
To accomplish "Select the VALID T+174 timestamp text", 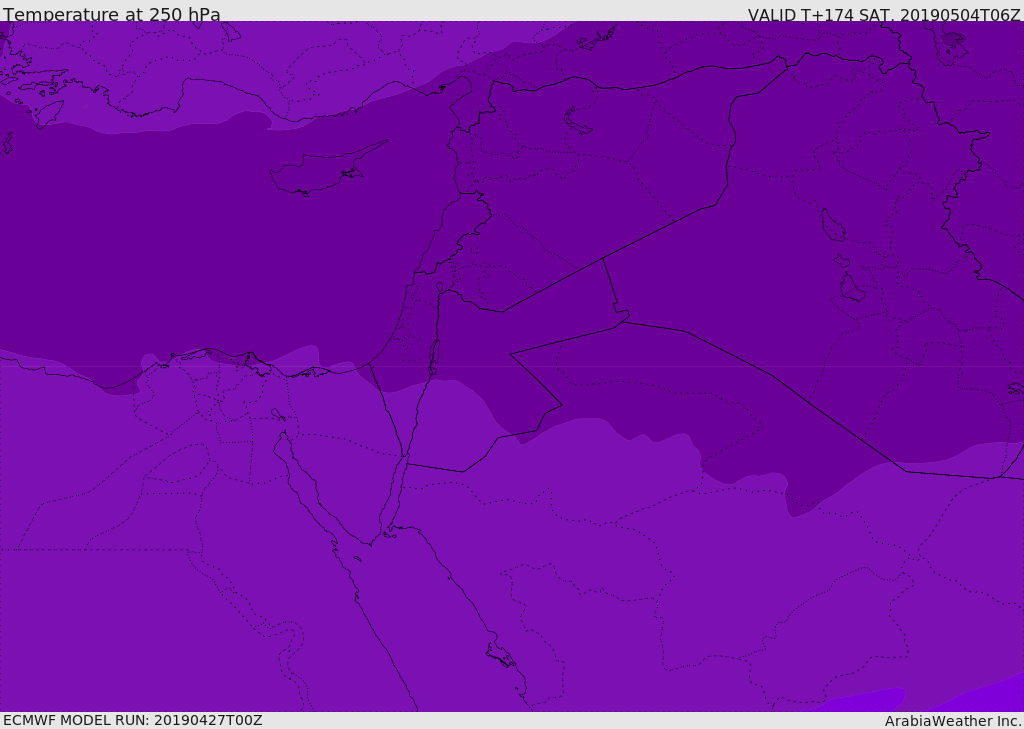I will click(884, 14).
